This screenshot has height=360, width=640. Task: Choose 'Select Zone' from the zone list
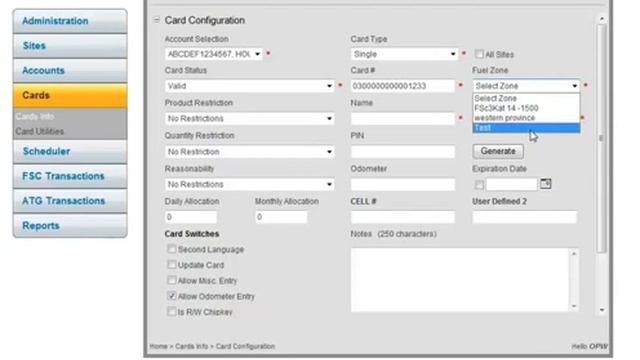pyautogui.click(x=526, y=98)
